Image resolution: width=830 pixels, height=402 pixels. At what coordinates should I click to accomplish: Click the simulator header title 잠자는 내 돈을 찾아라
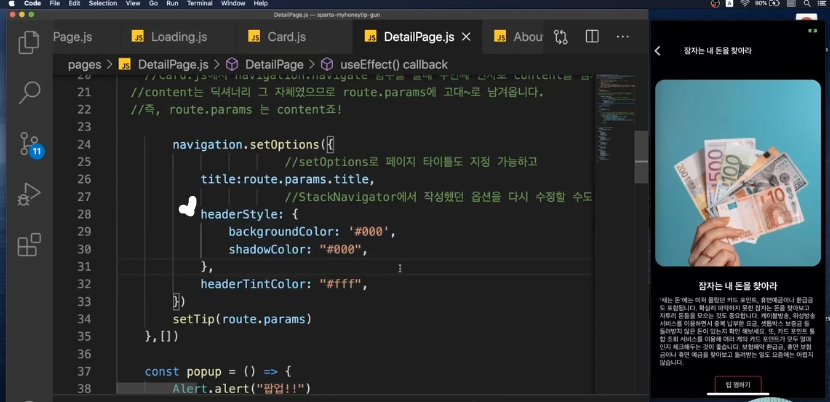coord(717,51)
